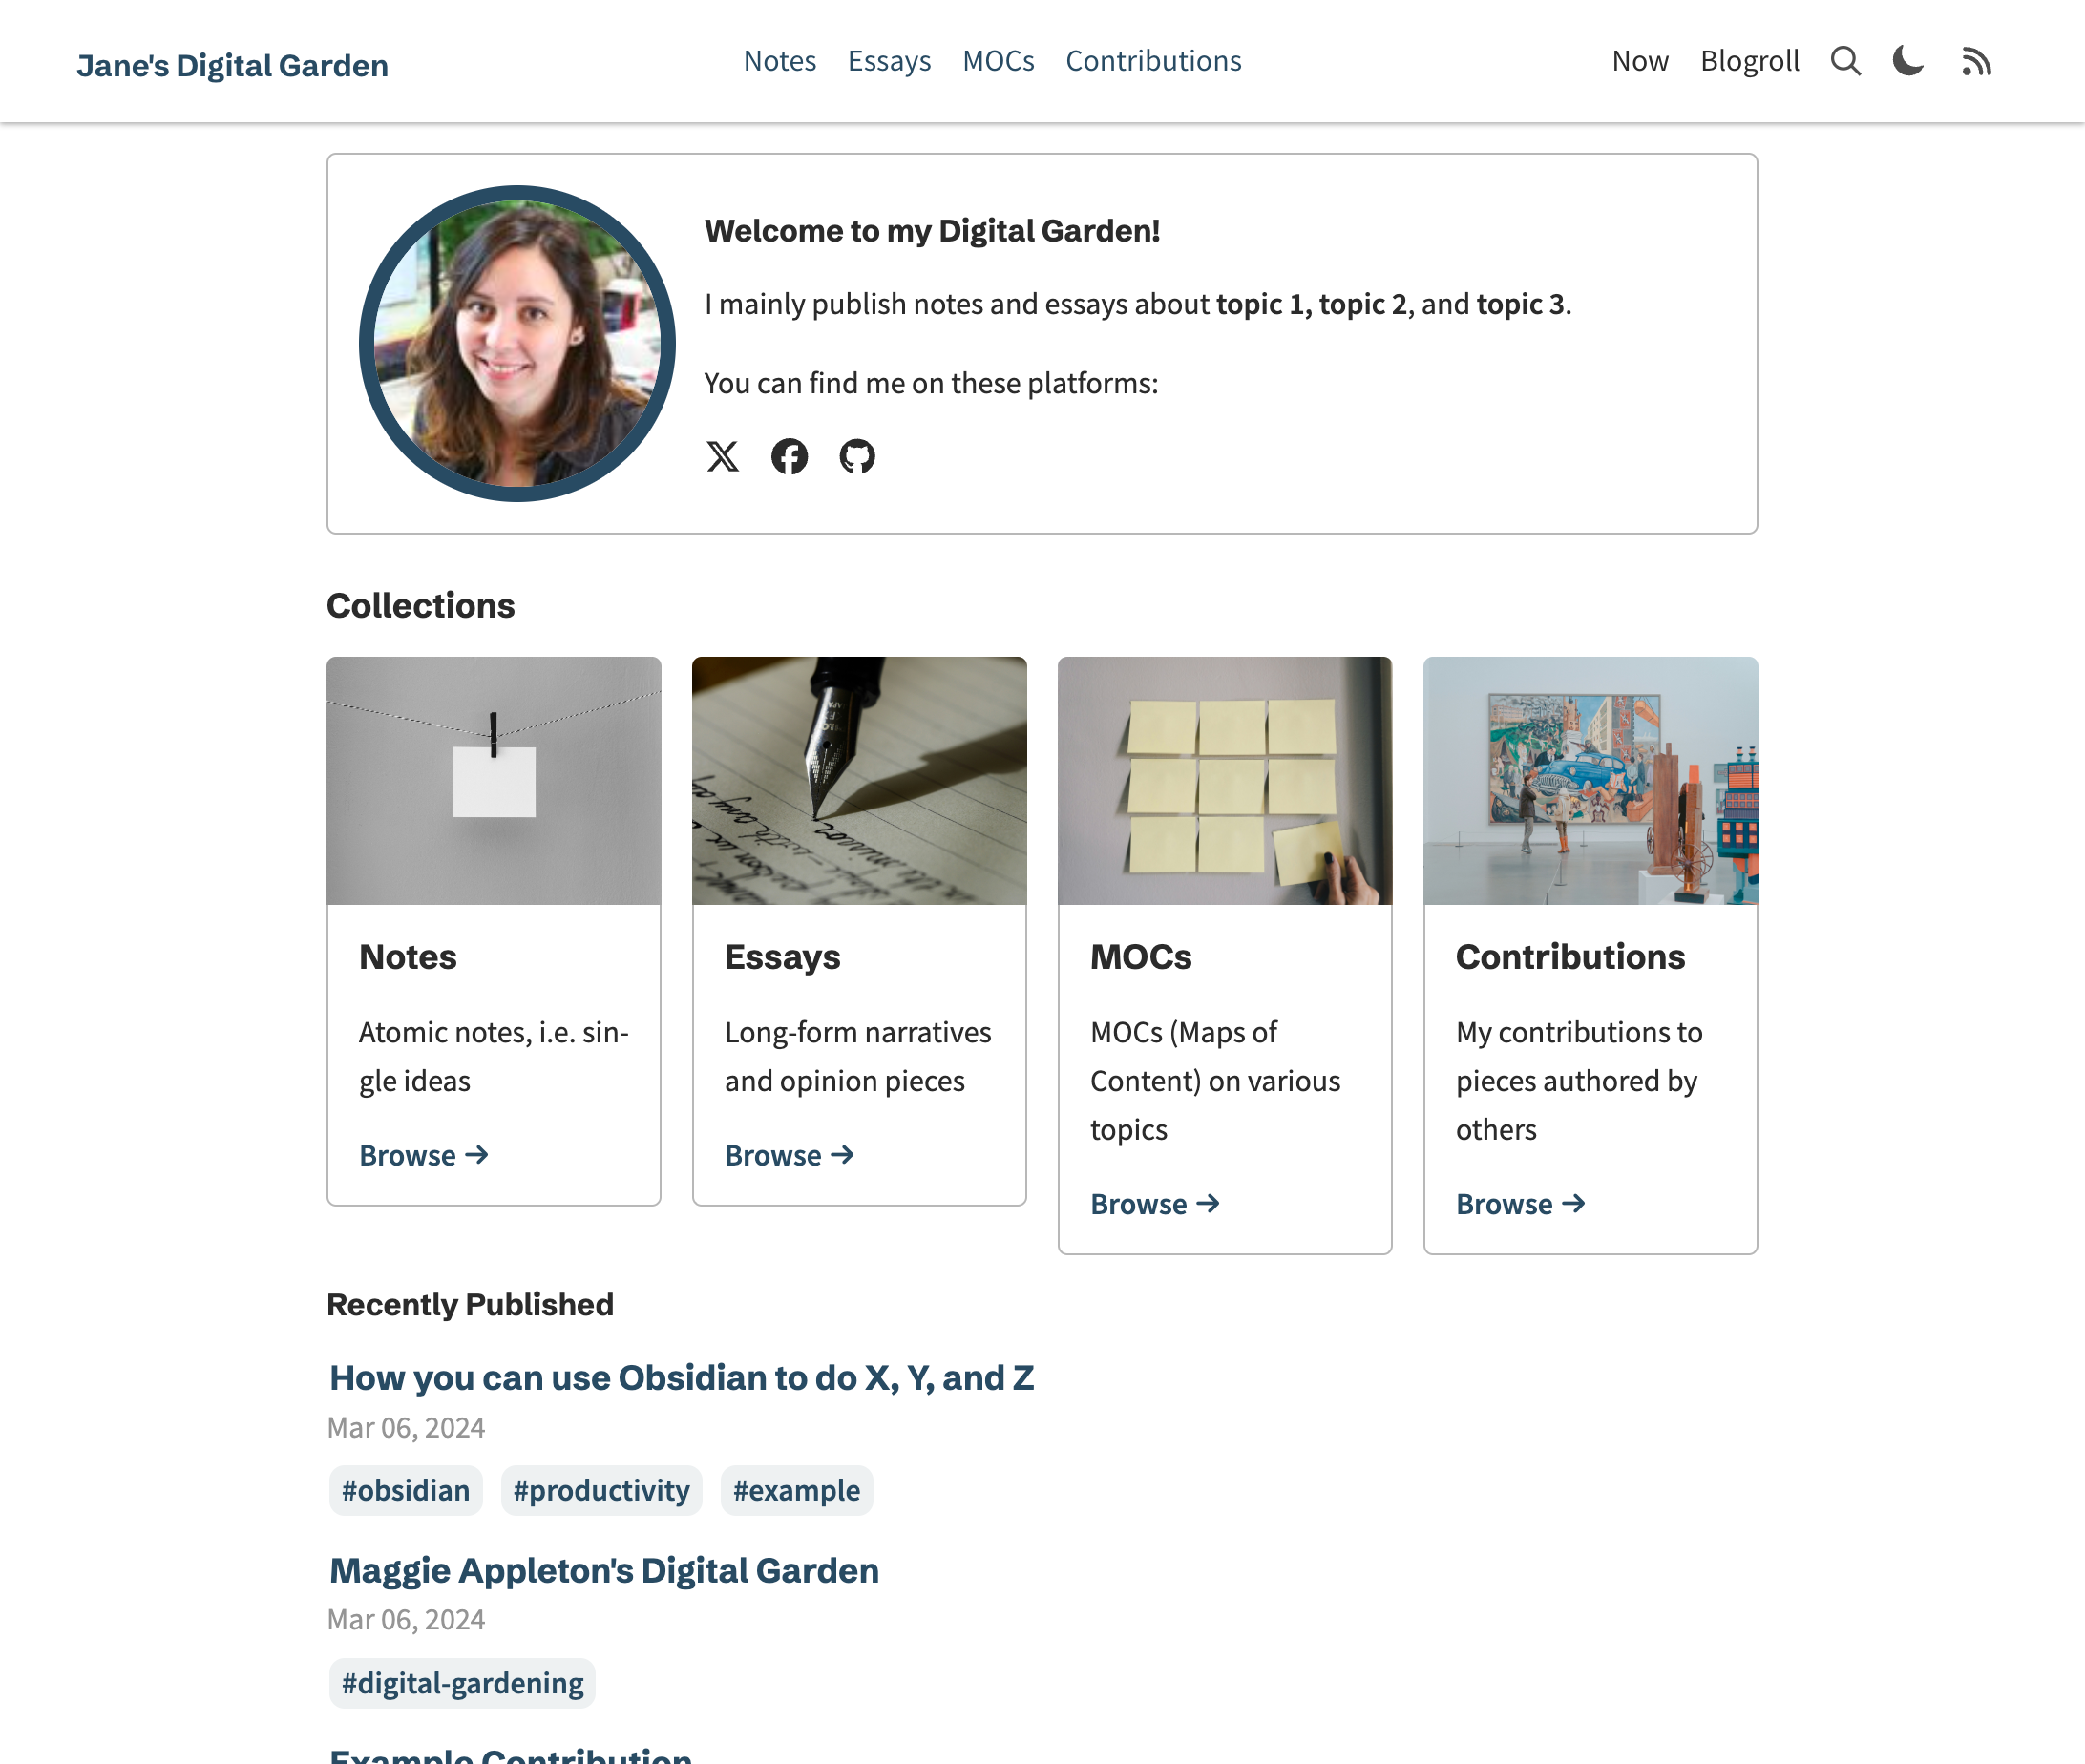2085x1764 pixels.
Task: Open the Blogroll page link
Action: click(x=1750, y=61)
